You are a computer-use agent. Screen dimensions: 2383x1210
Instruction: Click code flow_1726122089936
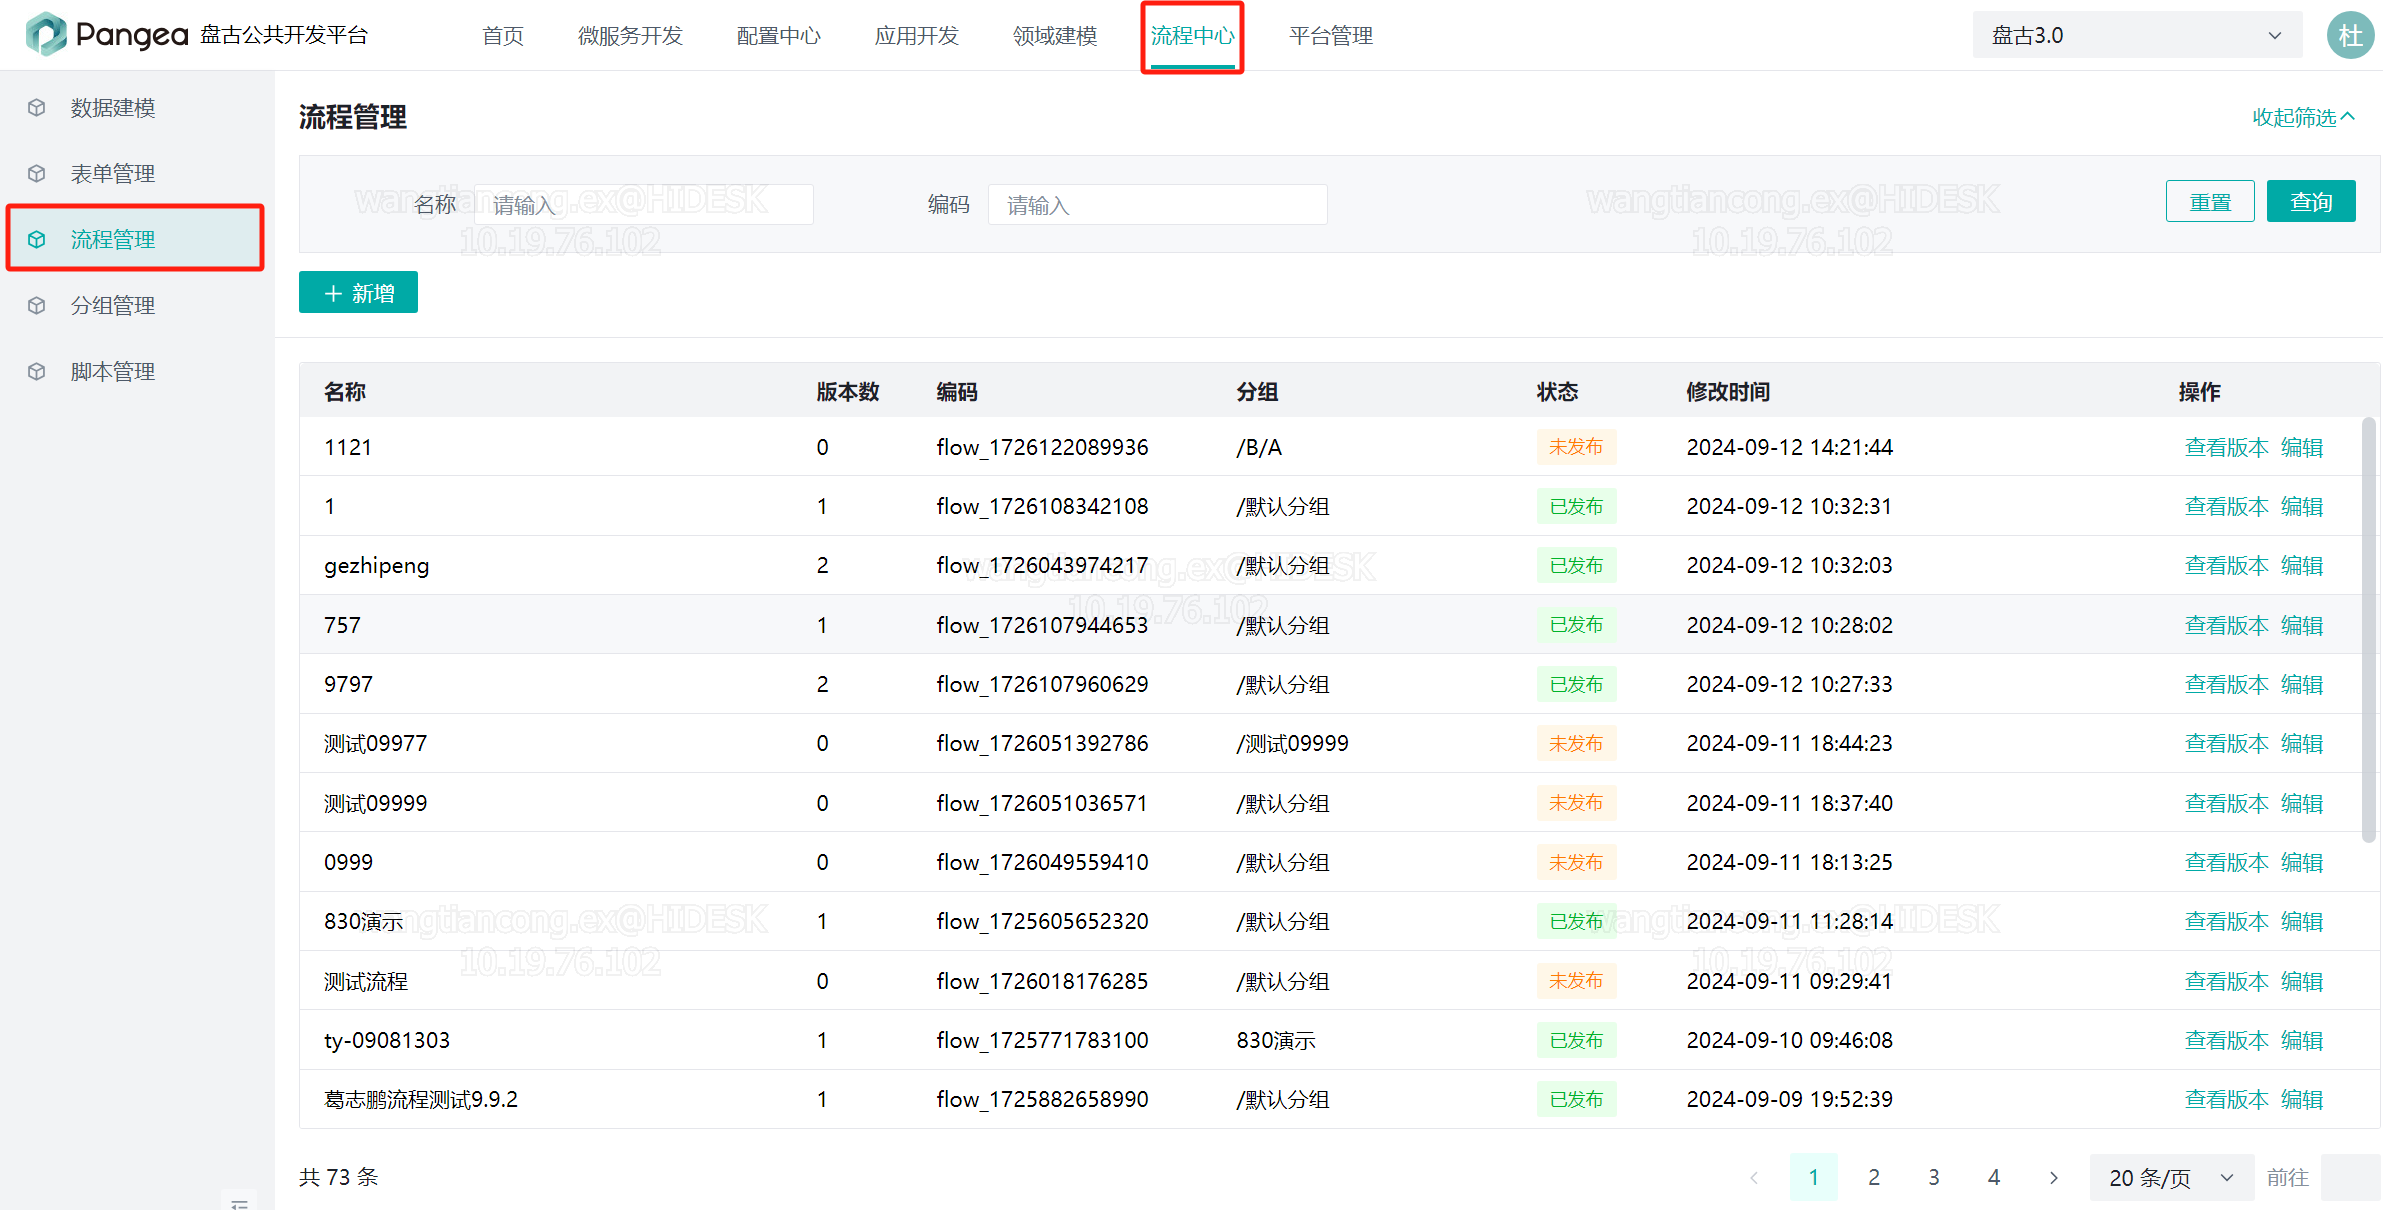[x=1042, y=447]
